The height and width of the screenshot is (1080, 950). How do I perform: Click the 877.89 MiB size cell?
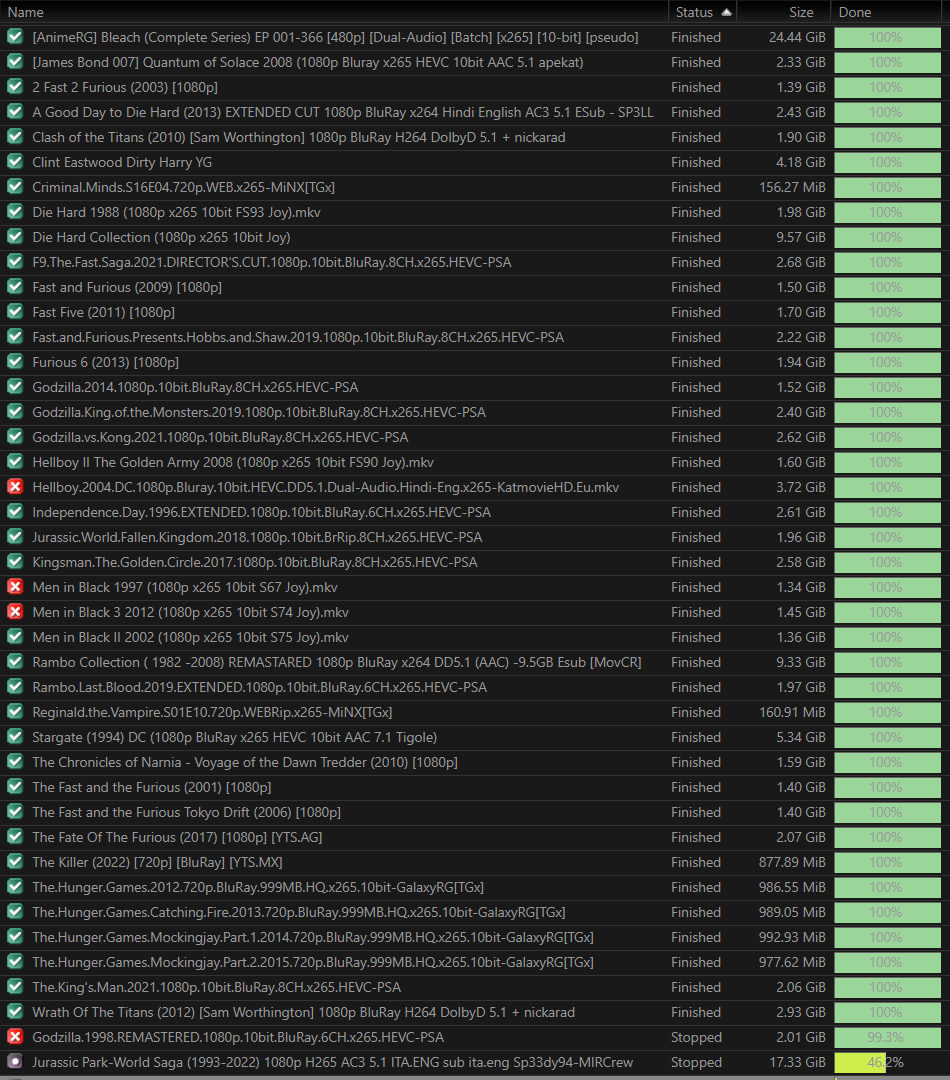pyautogui.click(x=792, y=862)
